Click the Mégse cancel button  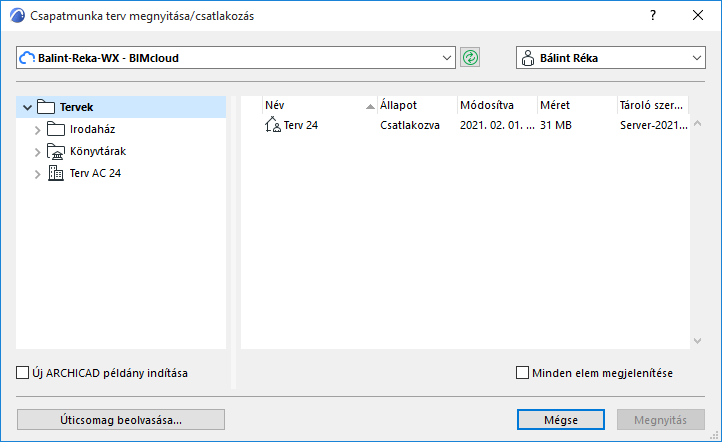click(560, 420)
